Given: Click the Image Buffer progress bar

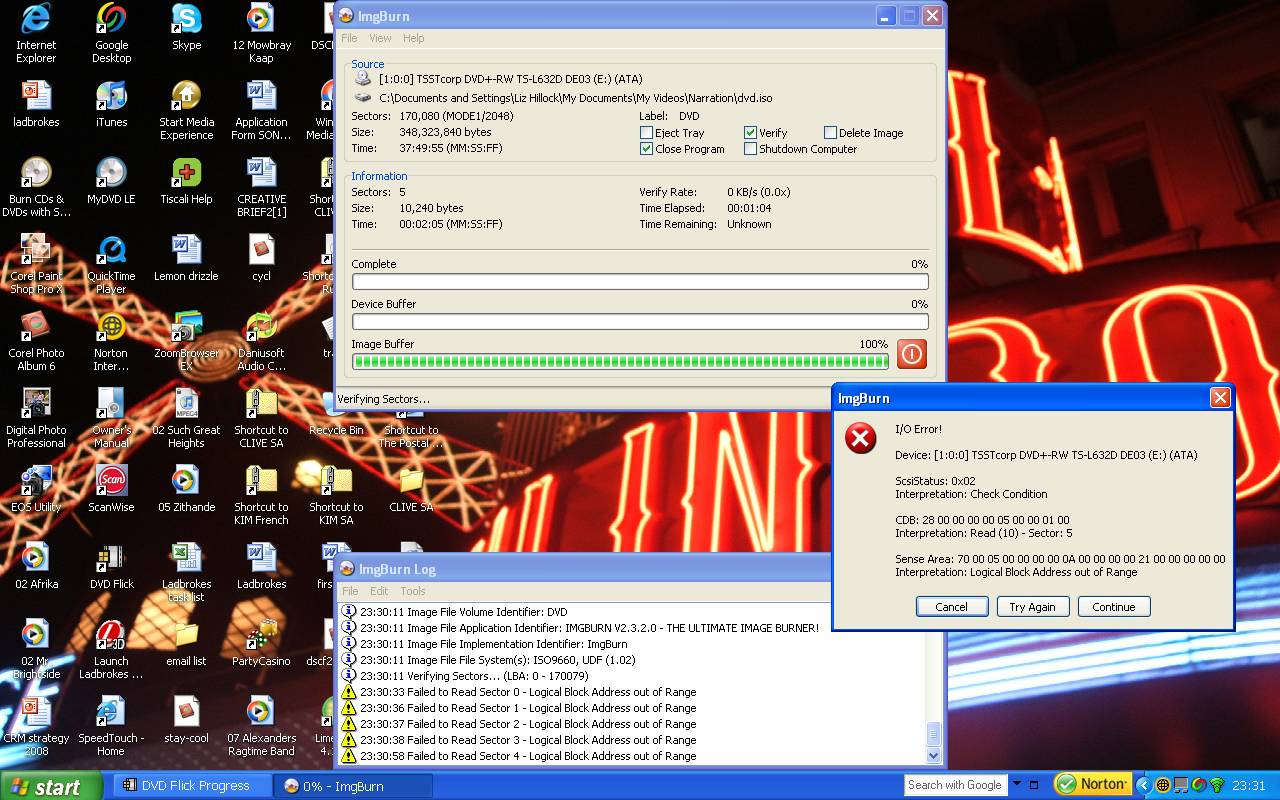Looking at the screenshot, I should point(620,361).
